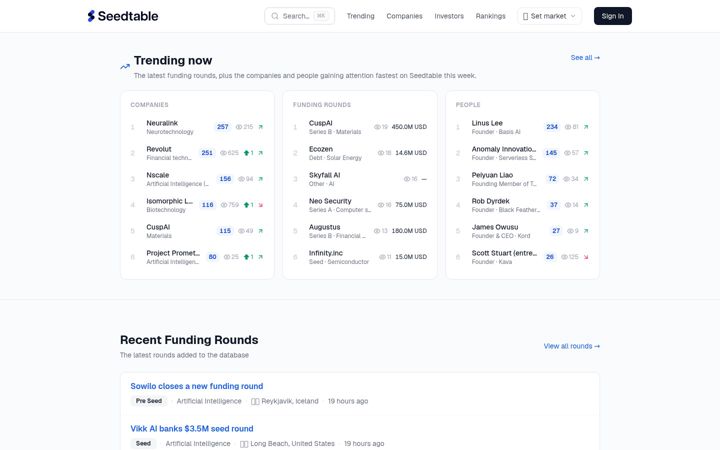Viewport: 720px width, 450px height.
Task: Open the Companies nav item
Action: coord(404,16)
